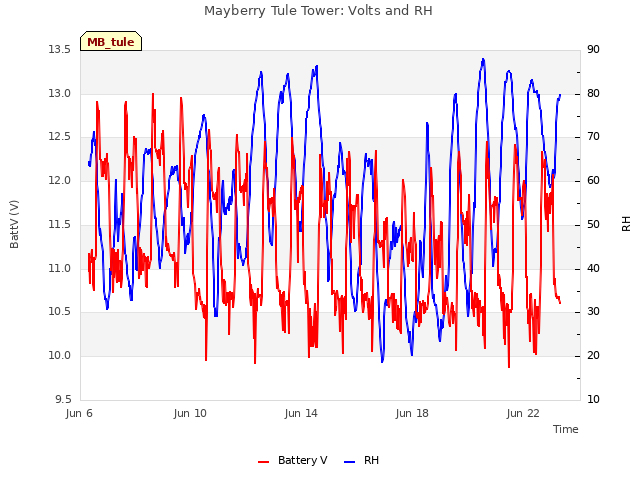Click the right-side RH axis title
This screenshot has height=480, width=640.
click(x=626, y=224)
